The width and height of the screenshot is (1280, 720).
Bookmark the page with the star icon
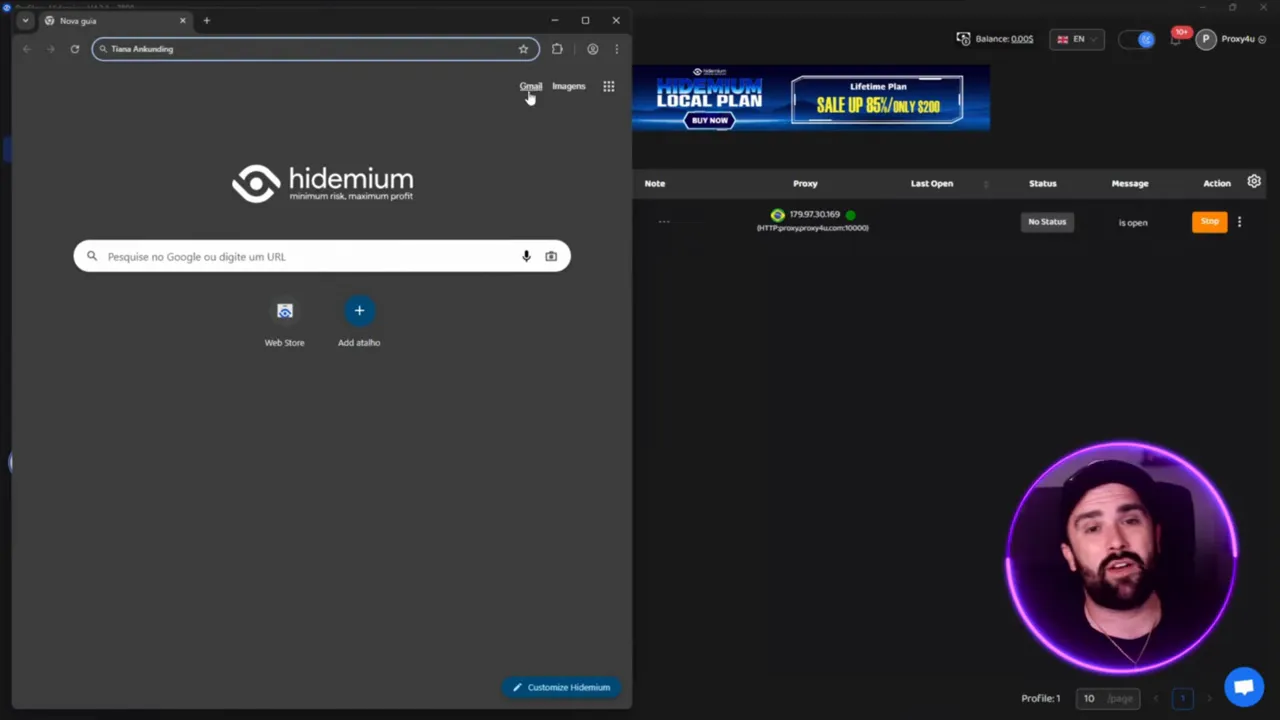point(523,48)
